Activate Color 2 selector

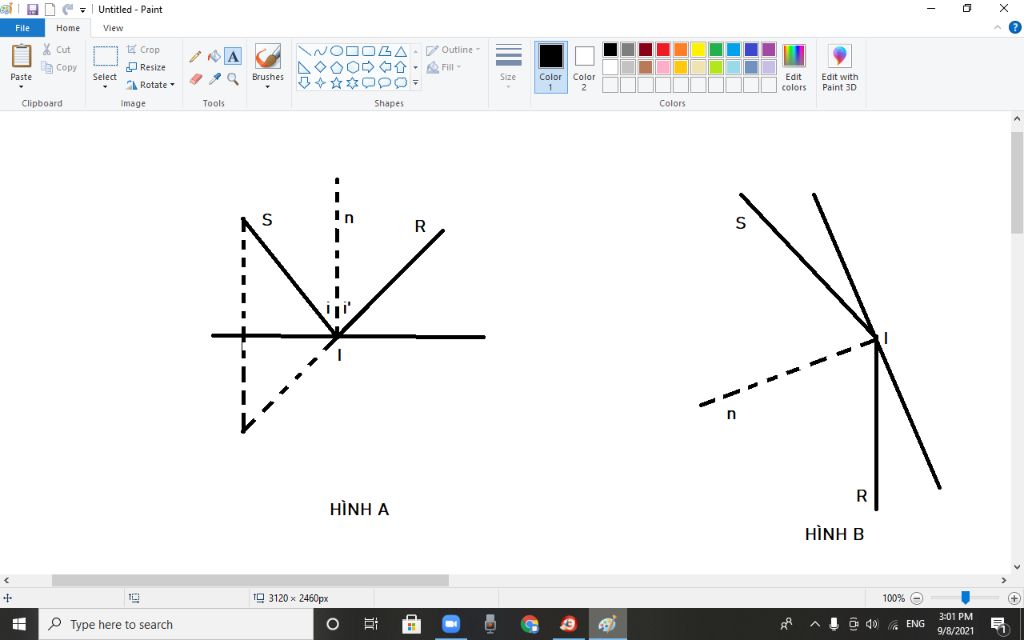(584, 68)
